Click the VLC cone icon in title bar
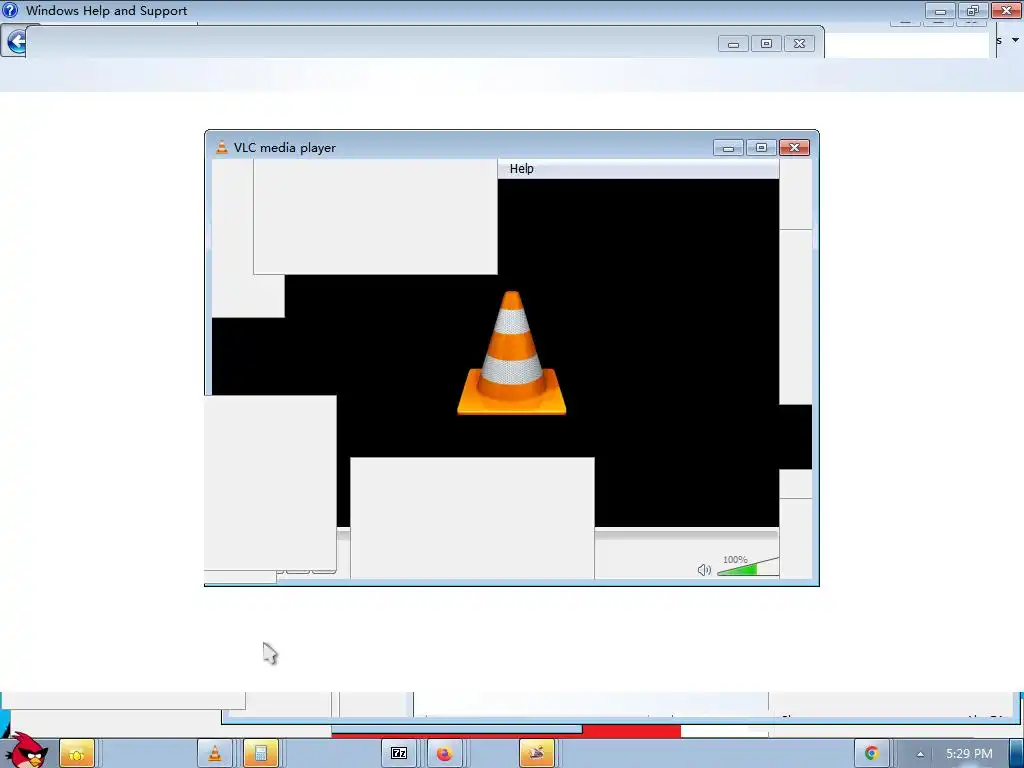Screen dimensions: 1024x768 tap(222, 148)
